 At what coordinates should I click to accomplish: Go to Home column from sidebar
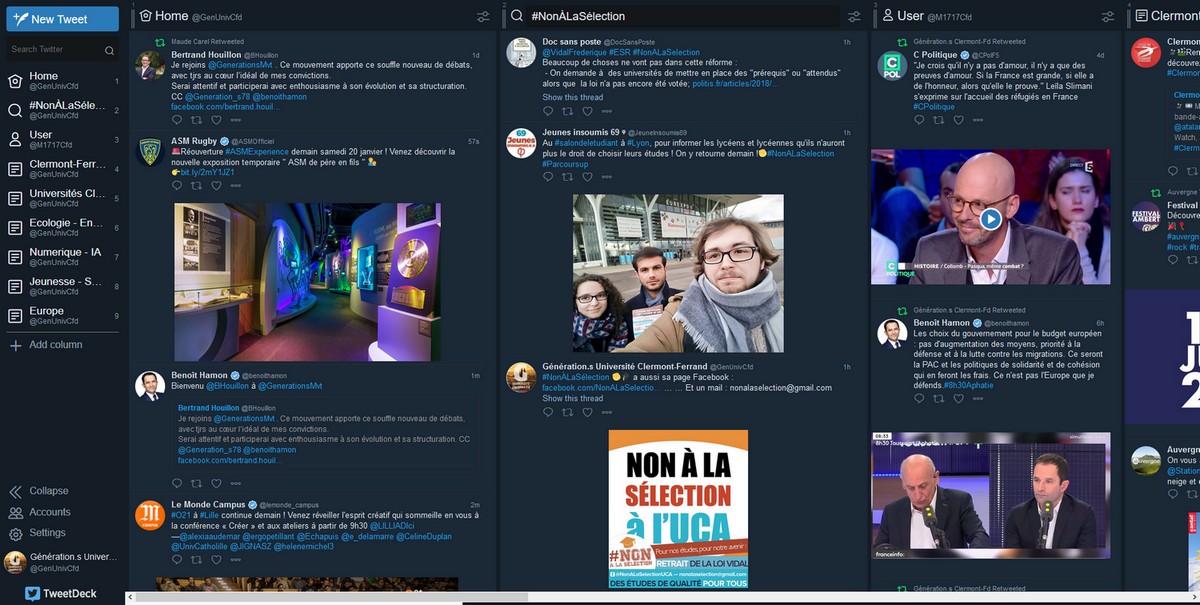62,81
